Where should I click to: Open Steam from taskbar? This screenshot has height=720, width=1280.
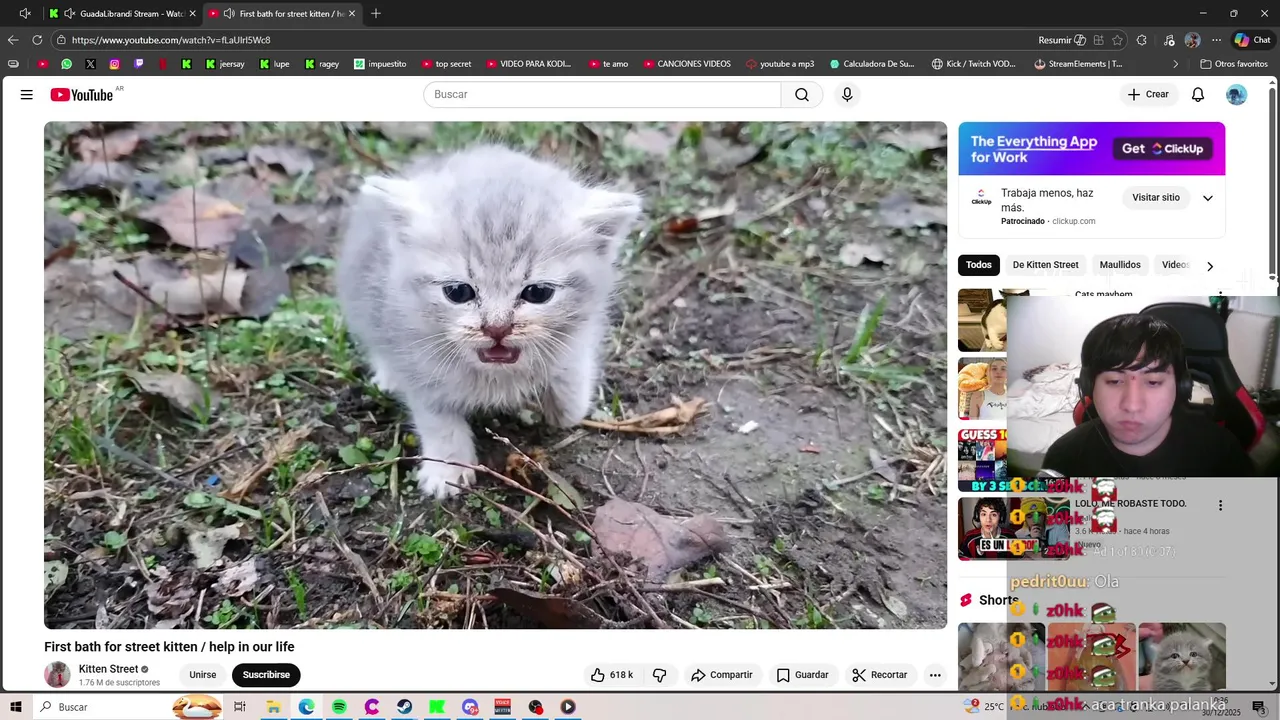pyautogui.click(x=404, y=707)
